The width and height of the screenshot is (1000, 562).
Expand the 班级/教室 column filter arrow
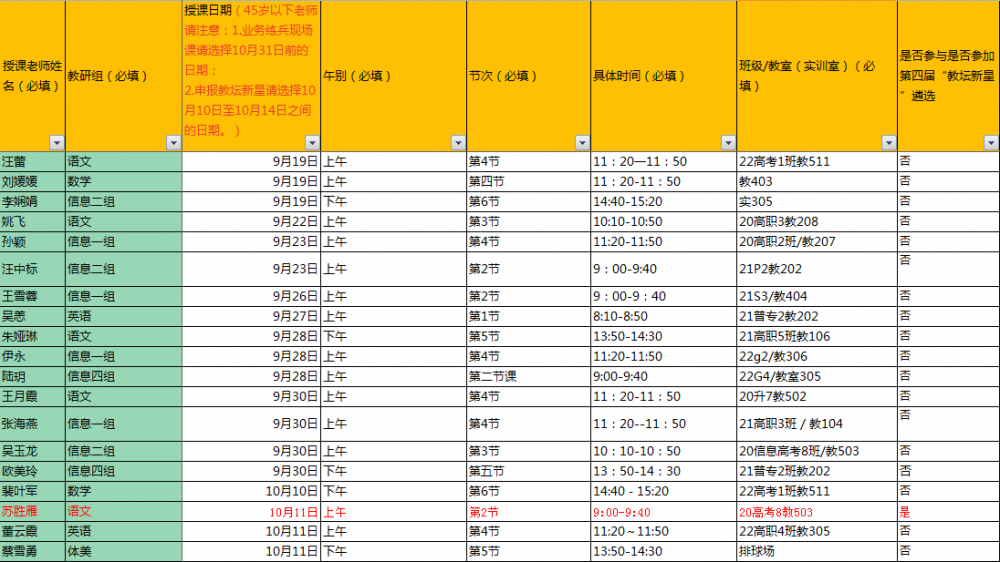click(x=888, y=143)
